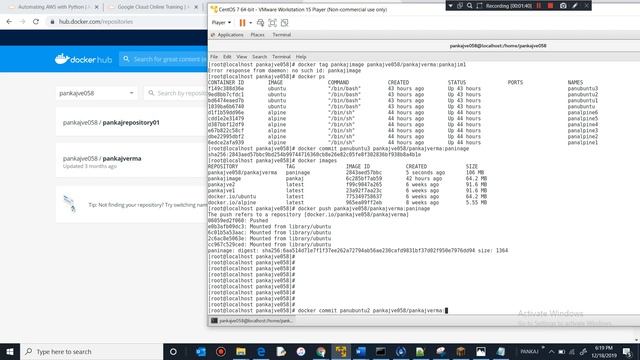The height and width of the screenshot is (360, 640).
Task: Take a screenshot with recorder camera icon
Action: (x=563, y=6)
